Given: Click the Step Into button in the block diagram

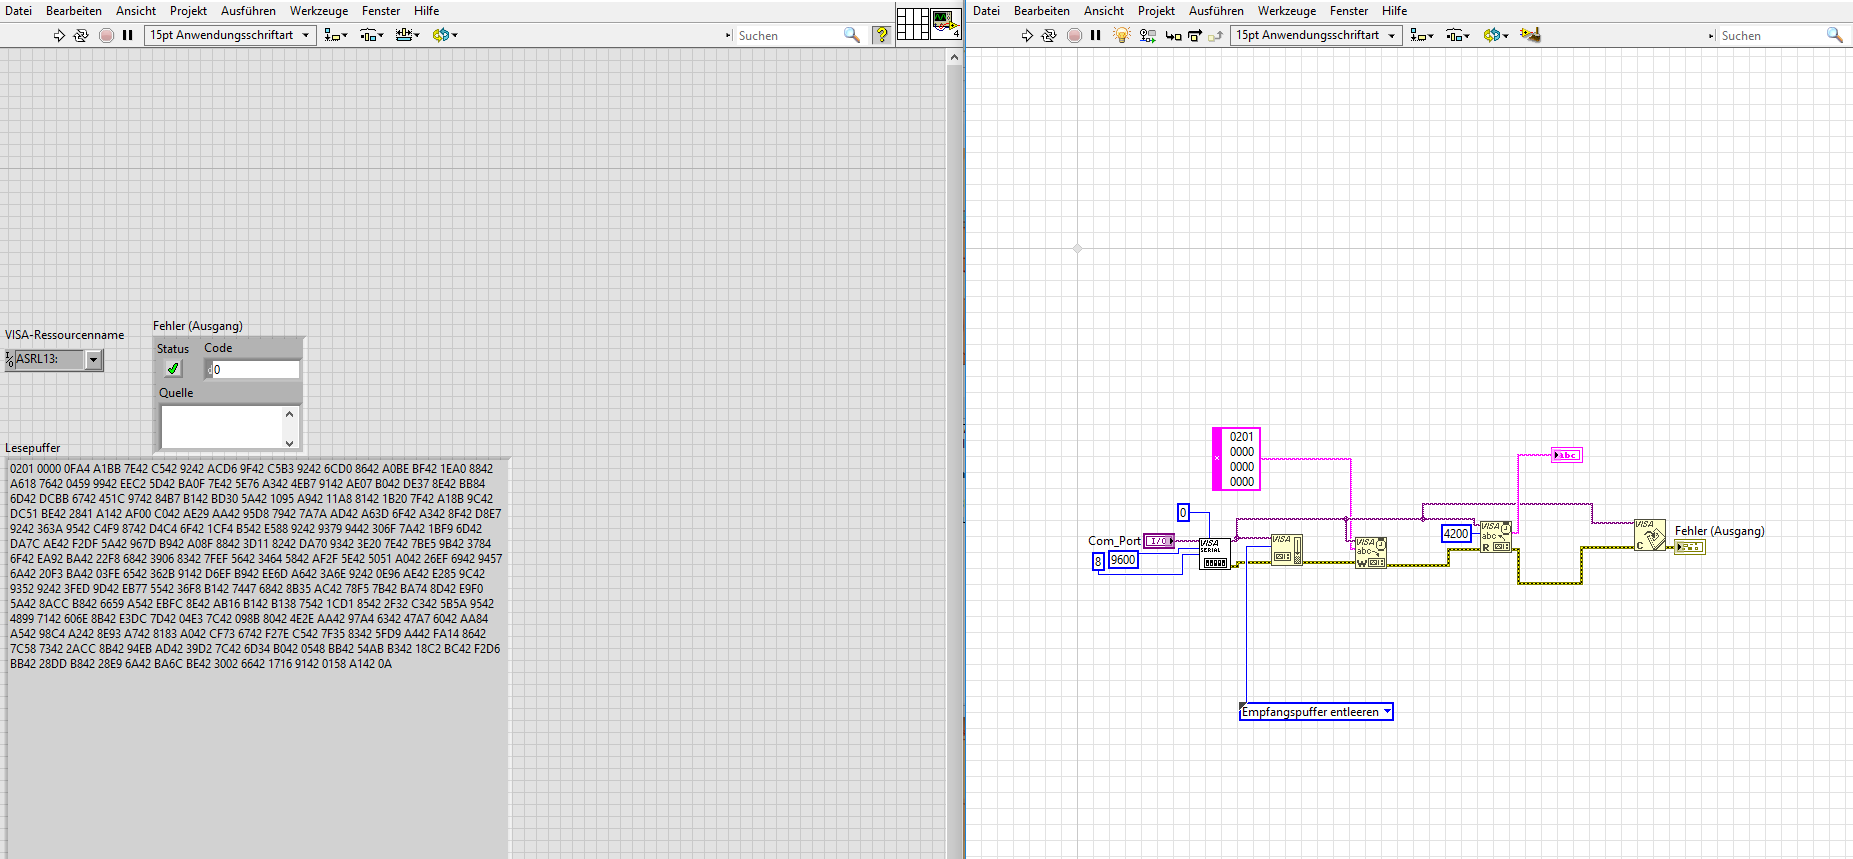Looking at the screenshot, I should [x=1173, y=35].
